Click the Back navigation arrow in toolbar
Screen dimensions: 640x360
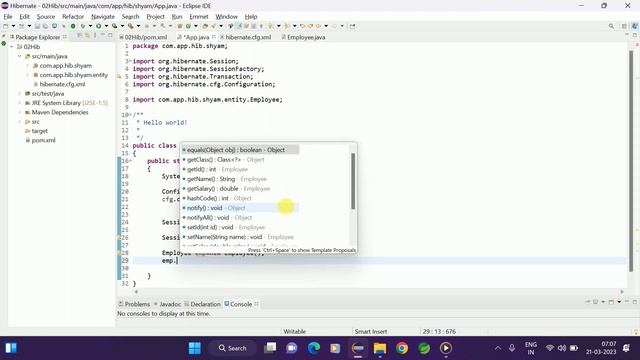click(318, 26)
